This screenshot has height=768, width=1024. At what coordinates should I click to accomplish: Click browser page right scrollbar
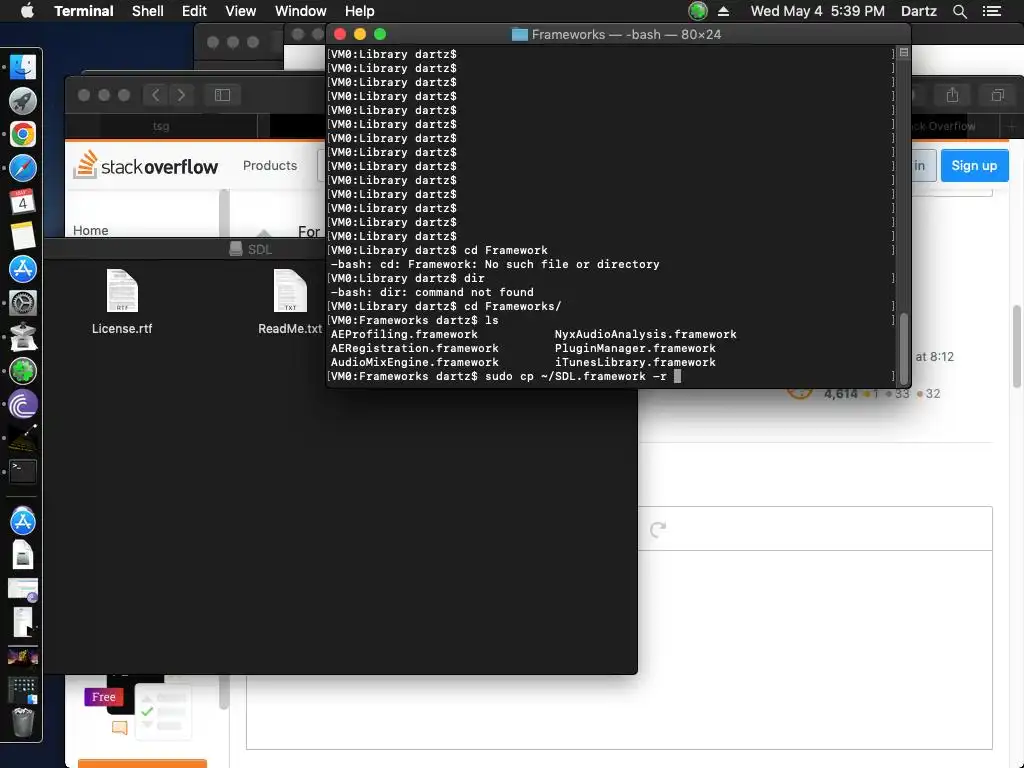[1017, 346]
